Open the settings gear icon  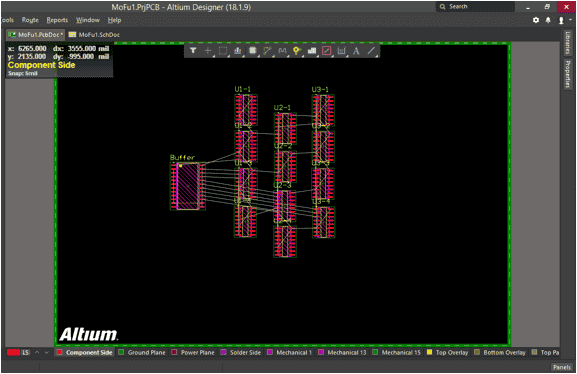(x=536, y=20)
